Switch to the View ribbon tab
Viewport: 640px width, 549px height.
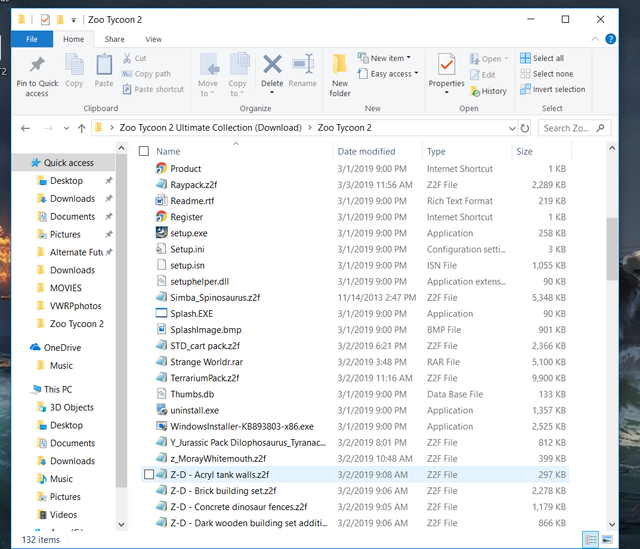pyautogui.click(x=153, y=39)
